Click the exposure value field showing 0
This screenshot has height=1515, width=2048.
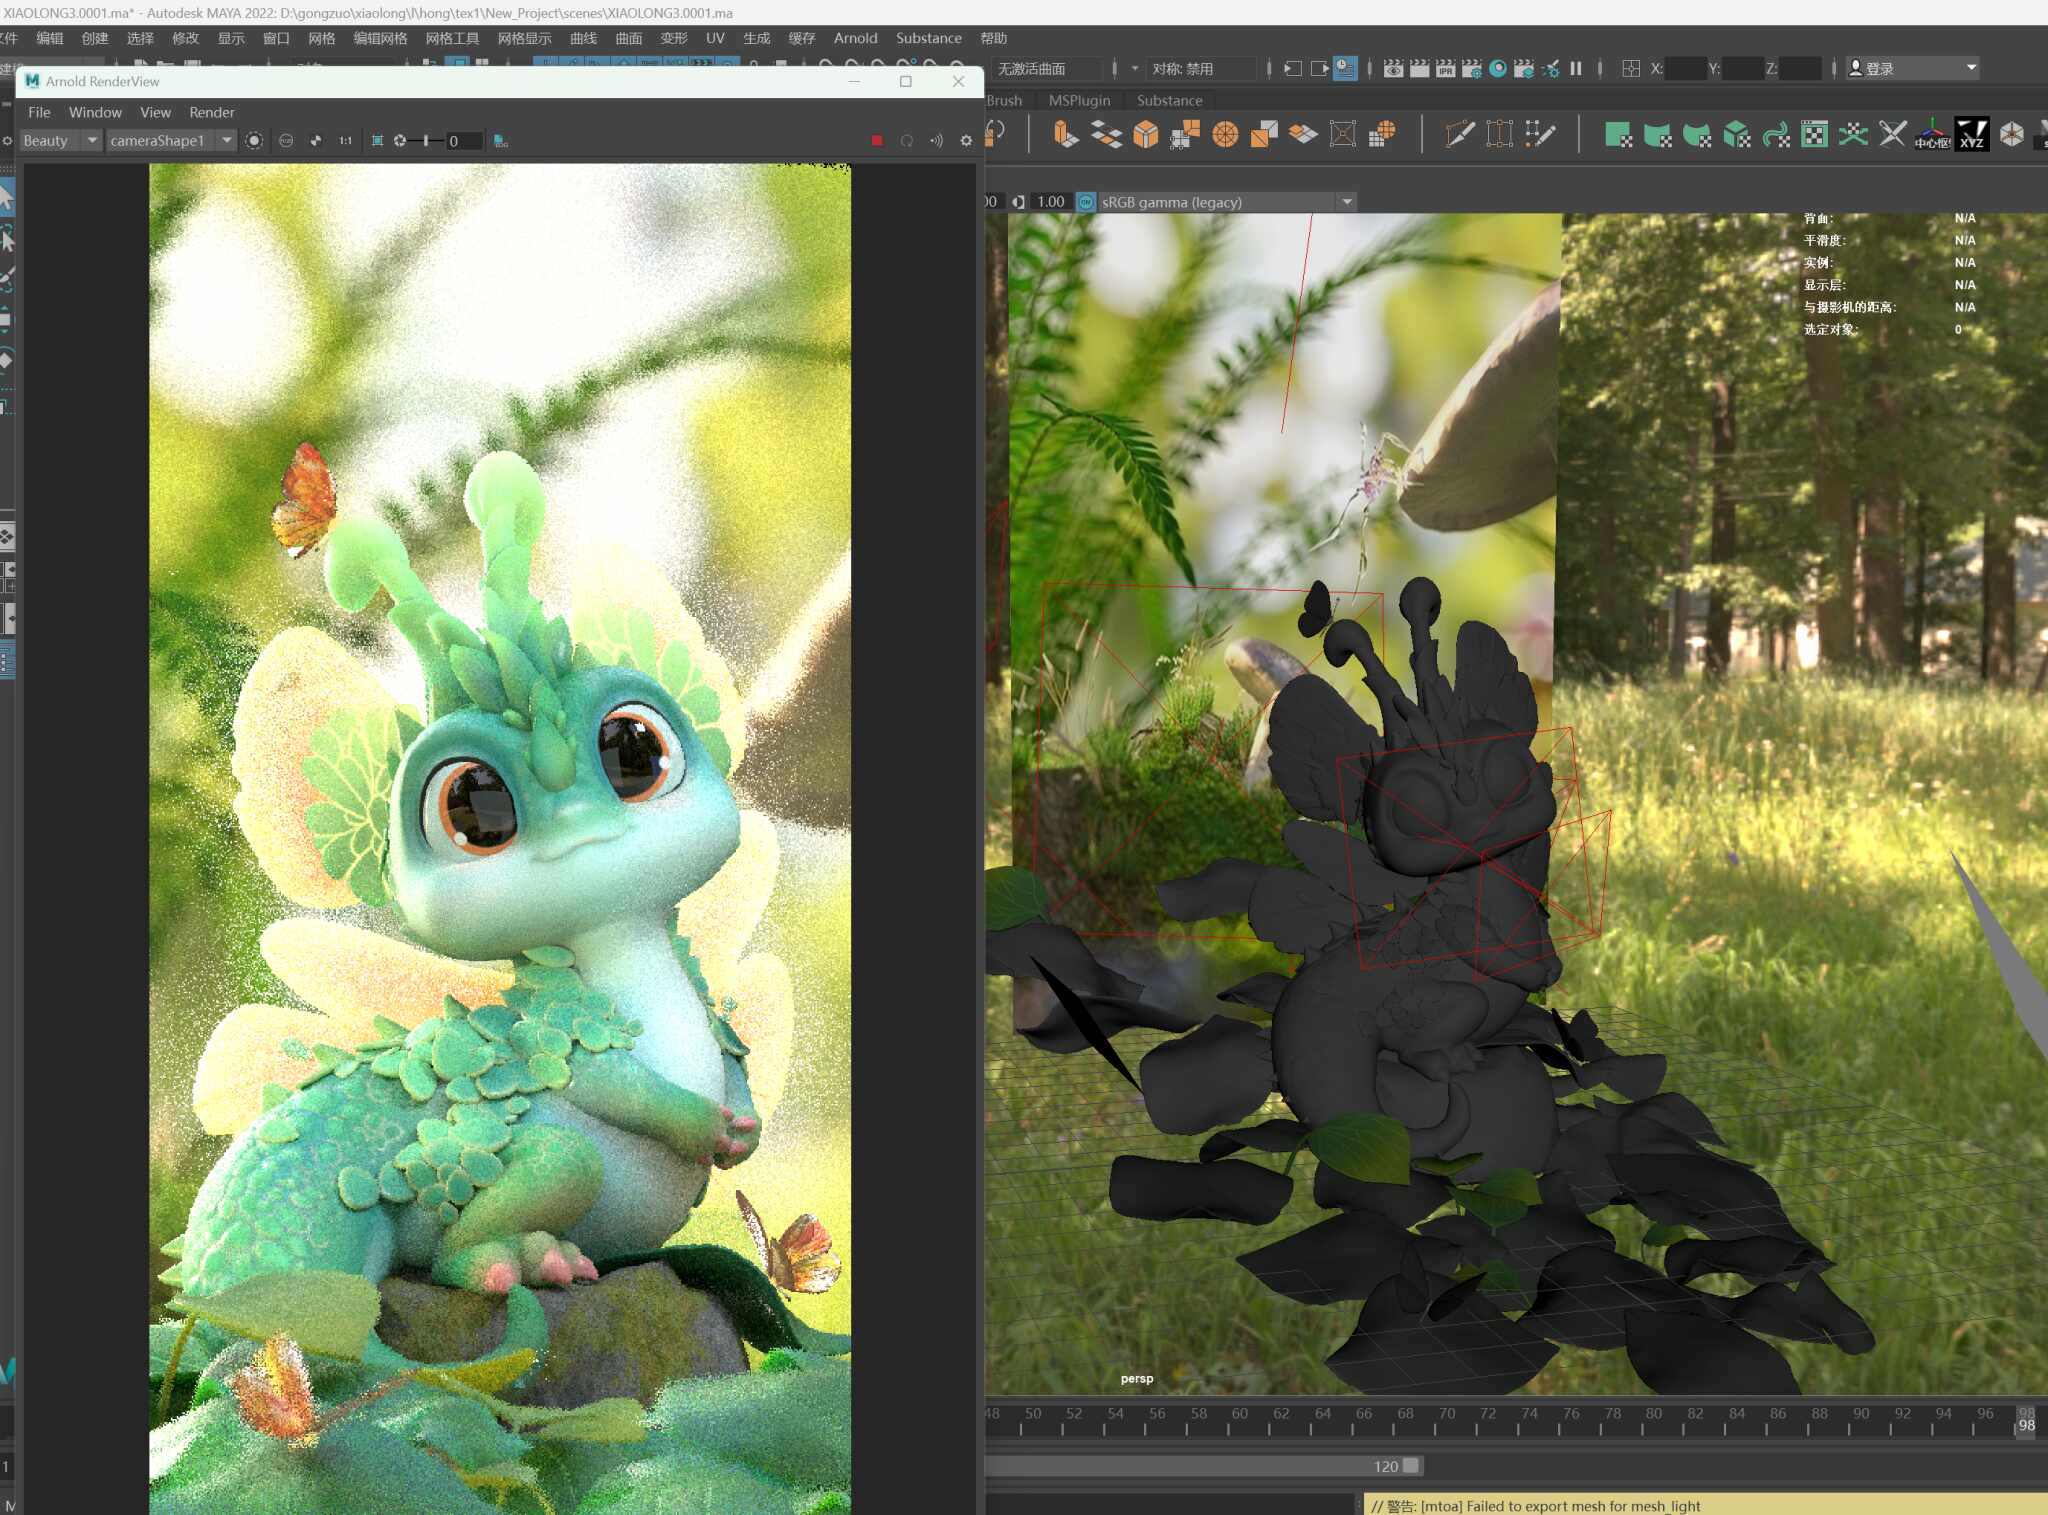464,141
